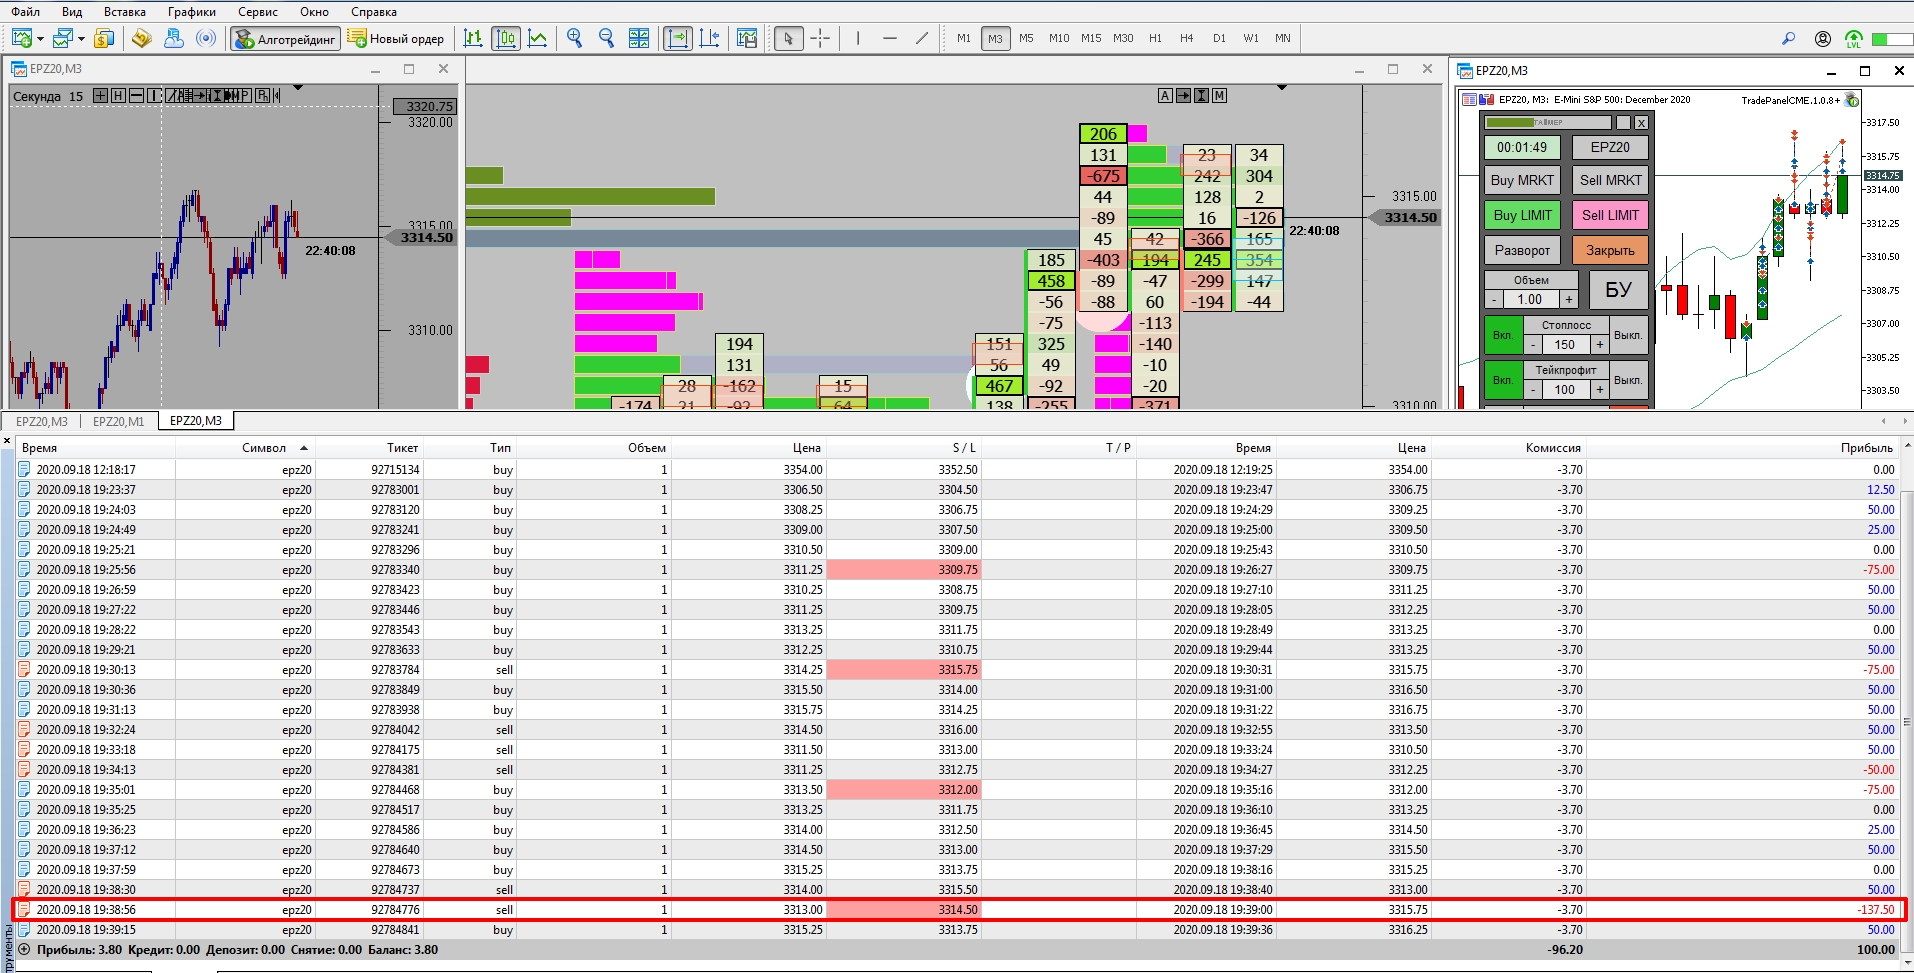Turn off Стоплосс with its Выкл. button
This screenshot has width=1914, height=973.
tap(1628, 335)
